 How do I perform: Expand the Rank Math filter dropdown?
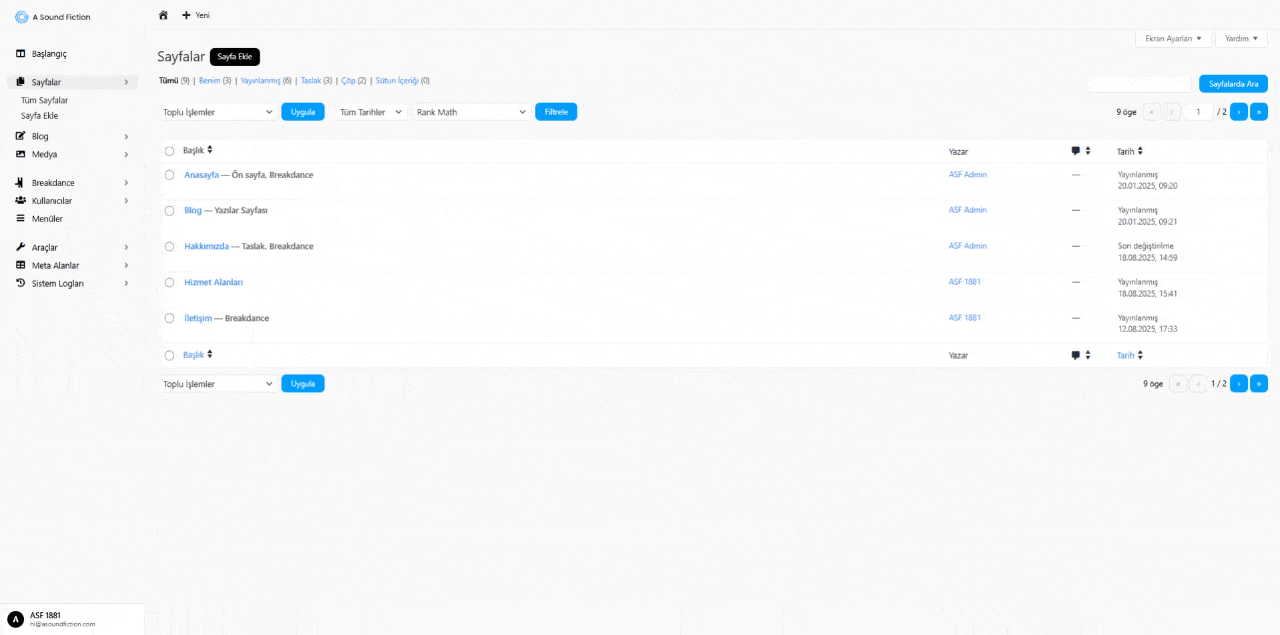[470, 112]
